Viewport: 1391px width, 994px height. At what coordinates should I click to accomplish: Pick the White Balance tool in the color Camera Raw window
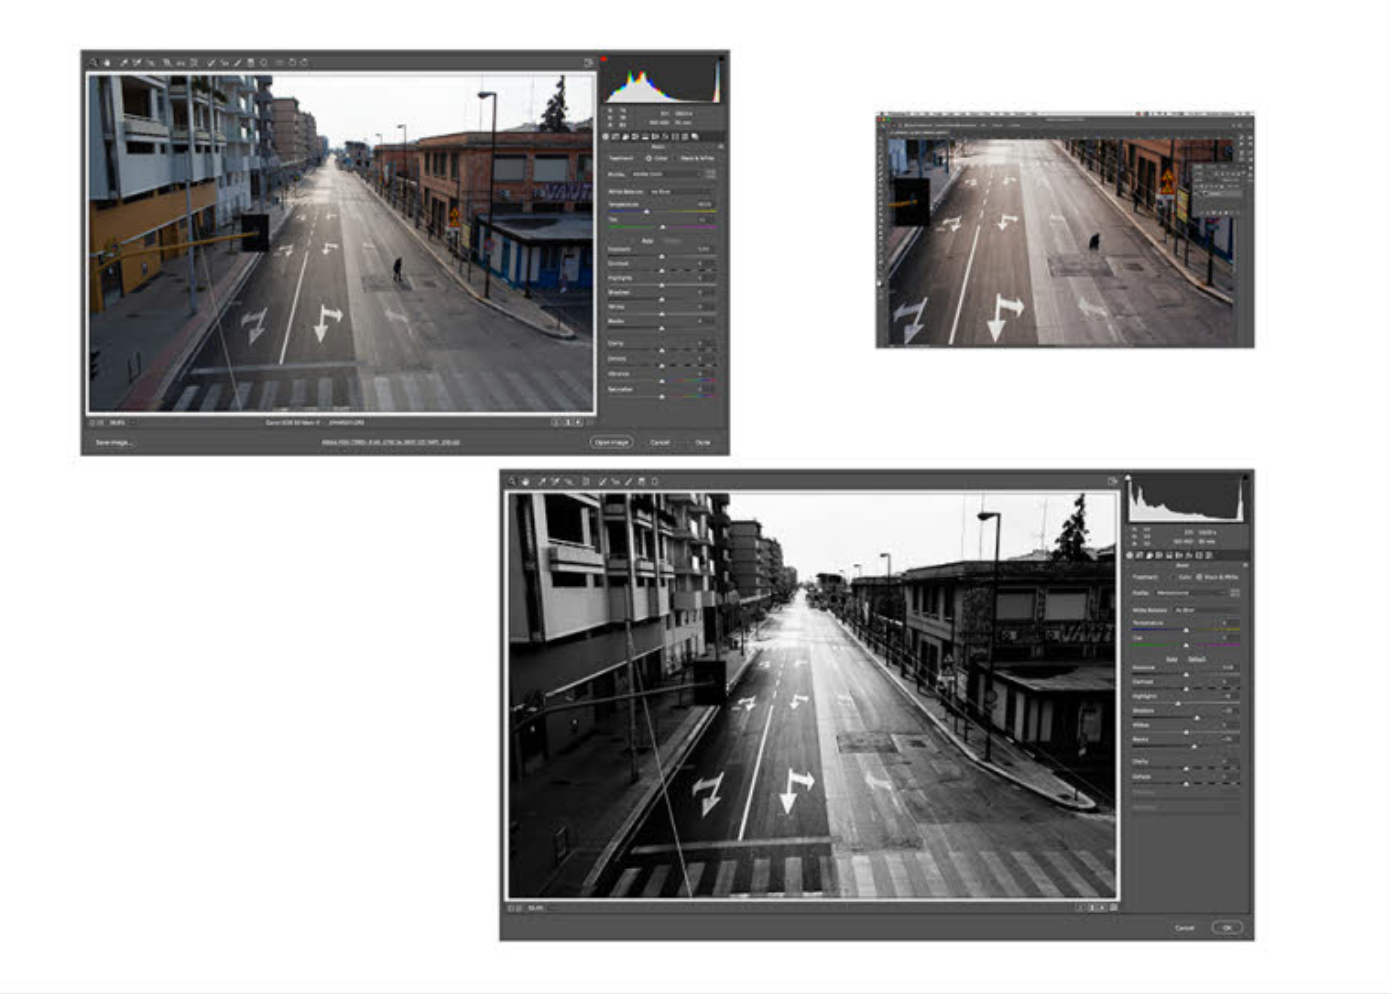pyautogui.click(x=124, y=62)
